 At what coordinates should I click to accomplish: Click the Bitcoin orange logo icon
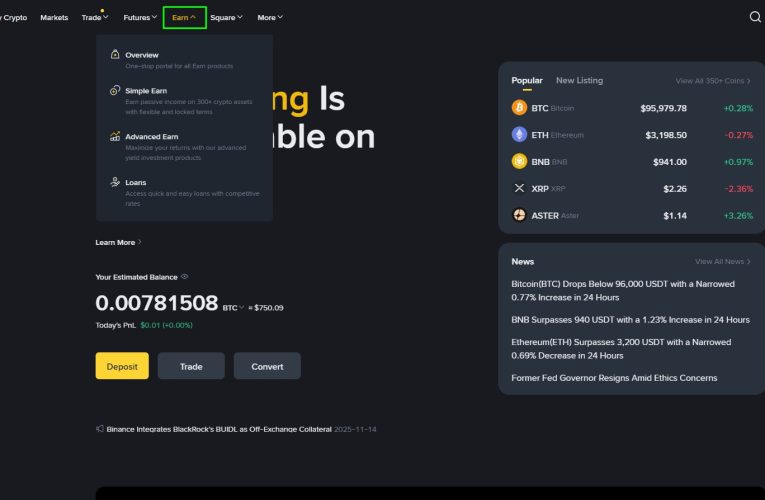pyautogui.click(x=519, y=107)
